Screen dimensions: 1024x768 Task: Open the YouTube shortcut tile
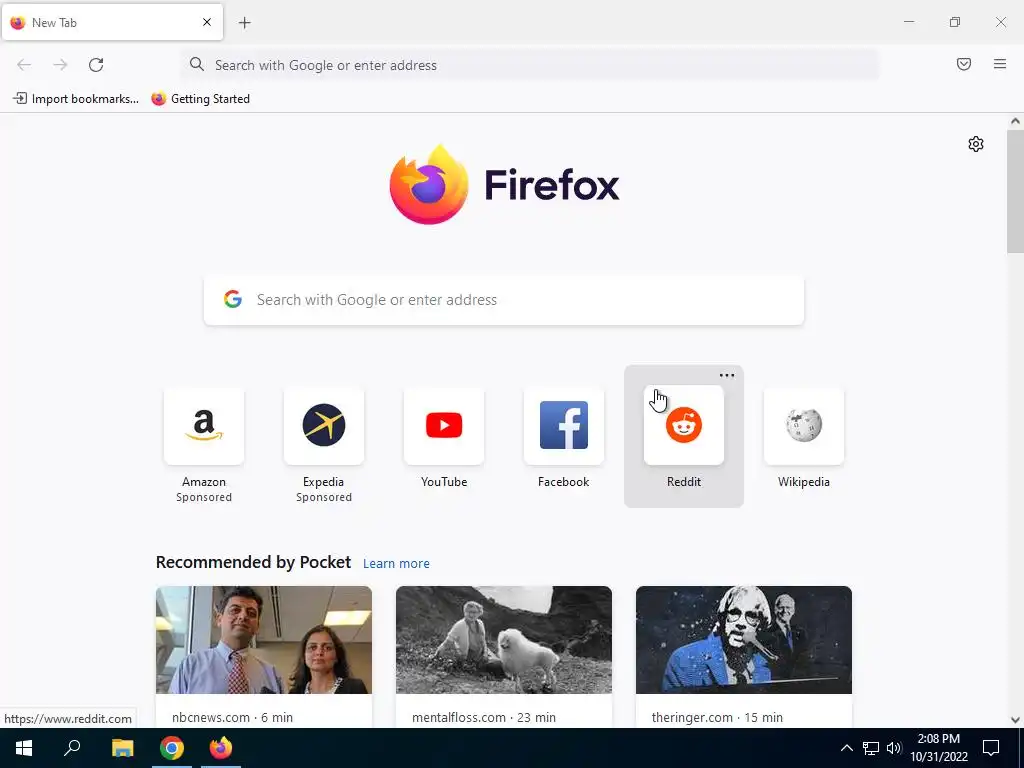[x=443, y=426]
